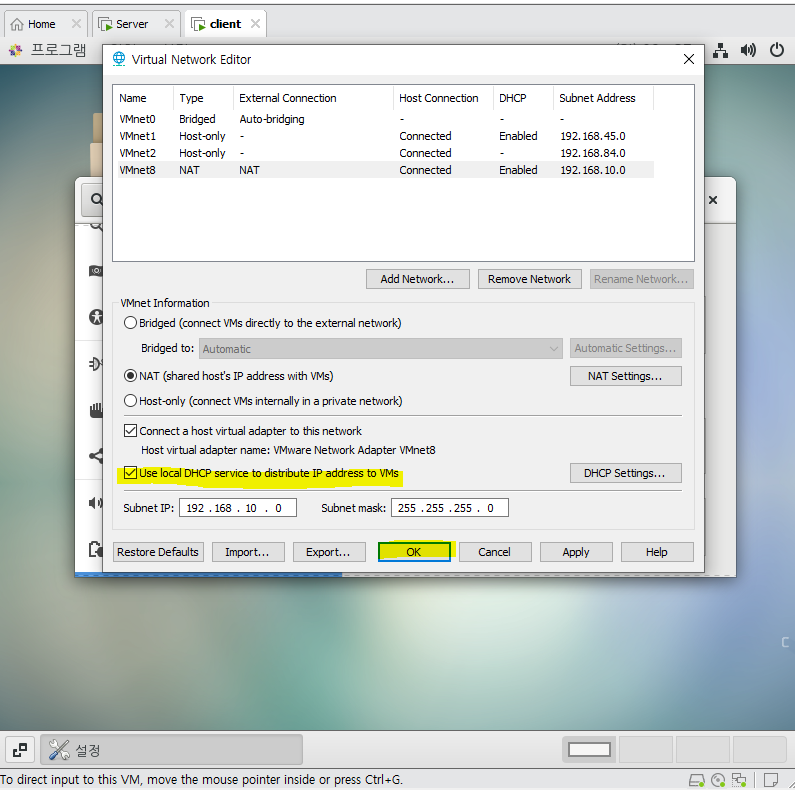This screenshot has width=795, height=790.
Task: Click the hard disk device status icon
Action: (x=697, y=779)
